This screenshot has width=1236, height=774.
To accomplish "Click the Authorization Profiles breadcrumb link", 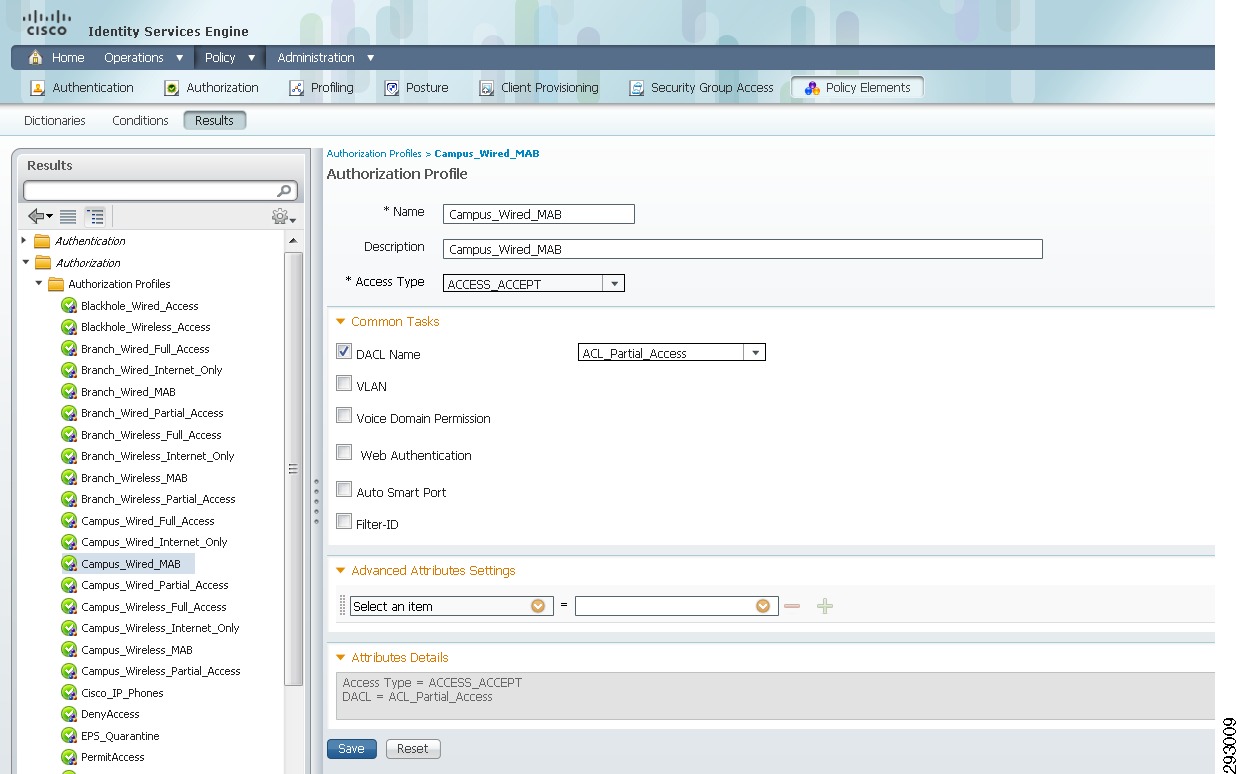I will point(374,154).
